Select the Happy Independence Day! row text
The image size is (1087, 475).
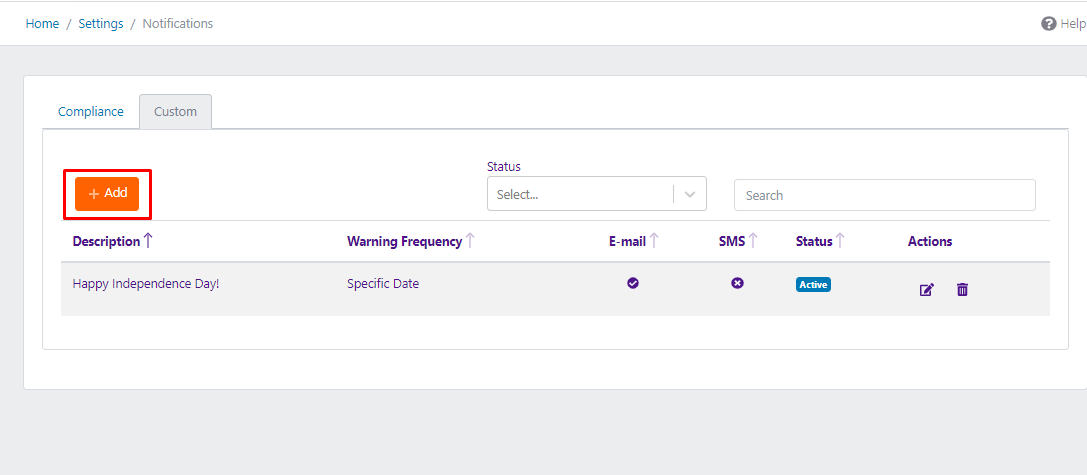click(146, 284)
